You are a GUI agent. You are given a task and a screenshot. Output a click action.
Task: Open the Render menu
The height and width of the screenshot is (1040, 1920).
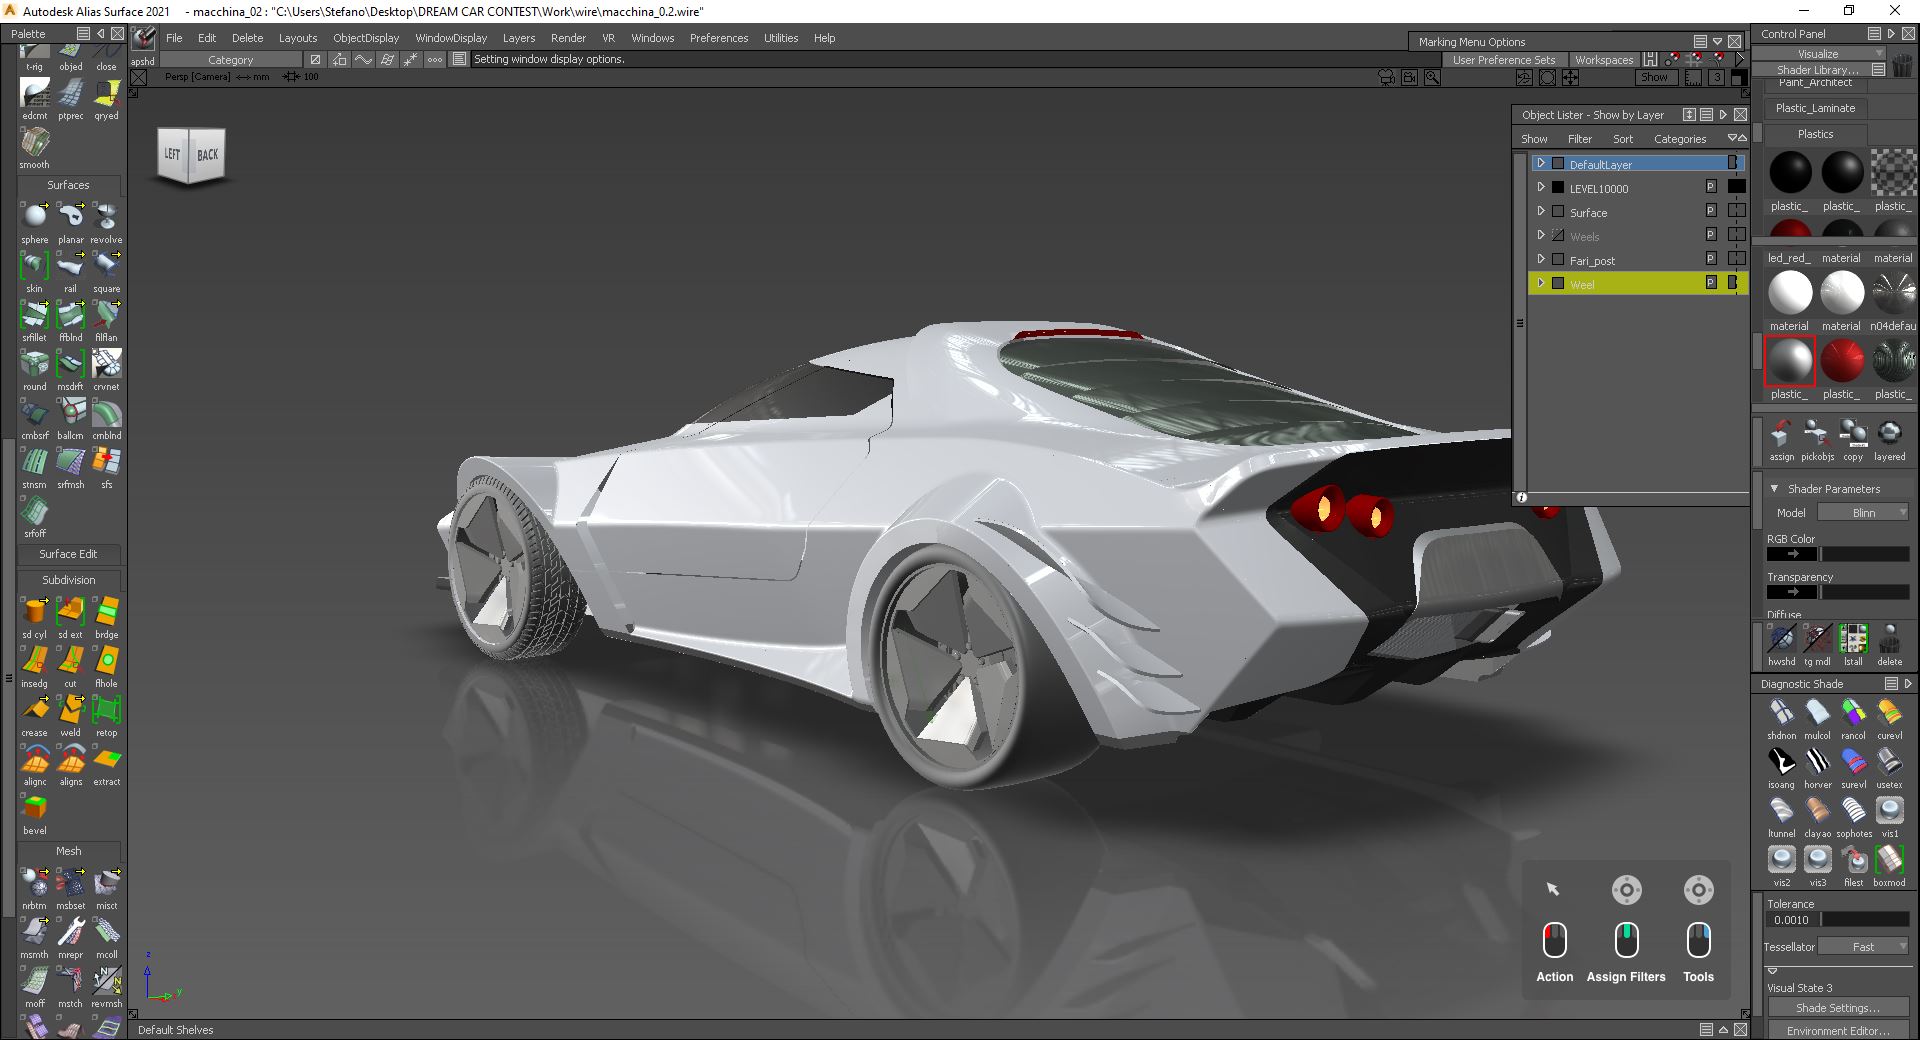568,38
